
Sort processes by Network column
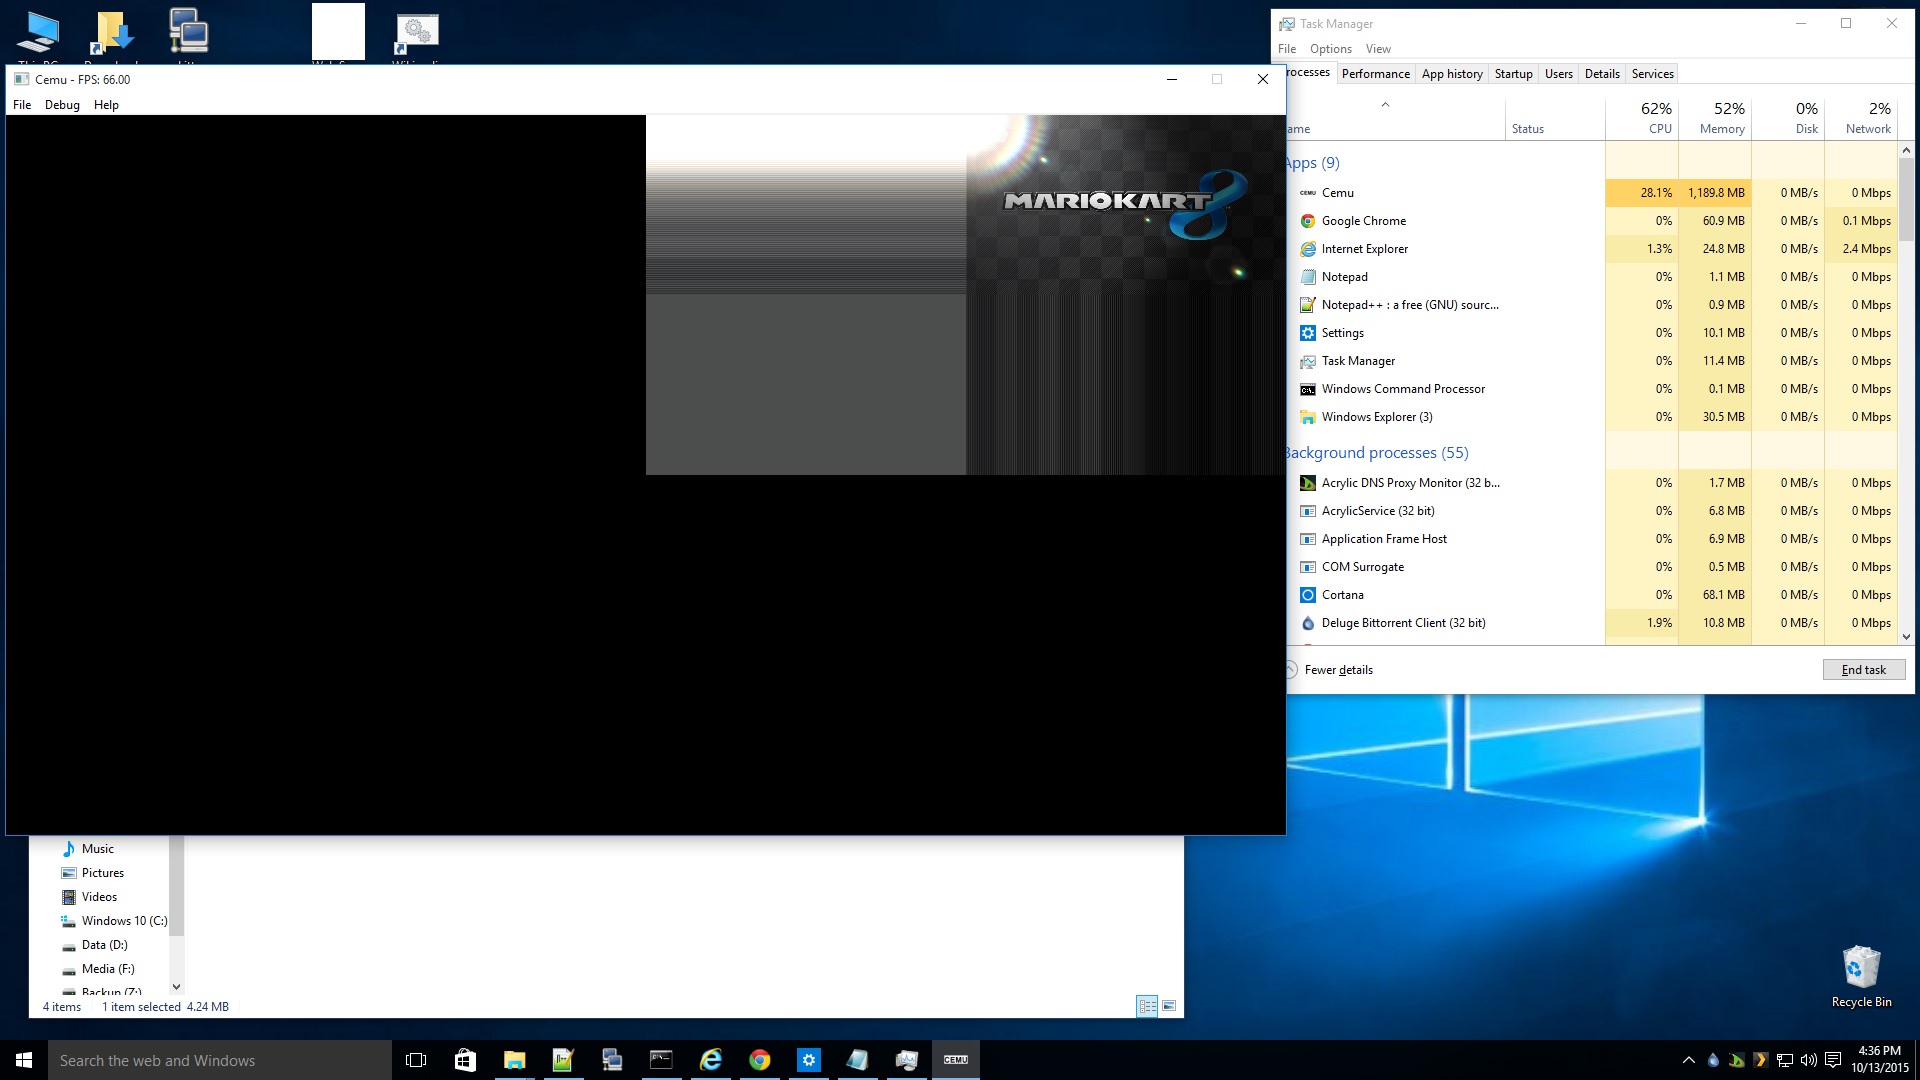tap(1861, 118)
